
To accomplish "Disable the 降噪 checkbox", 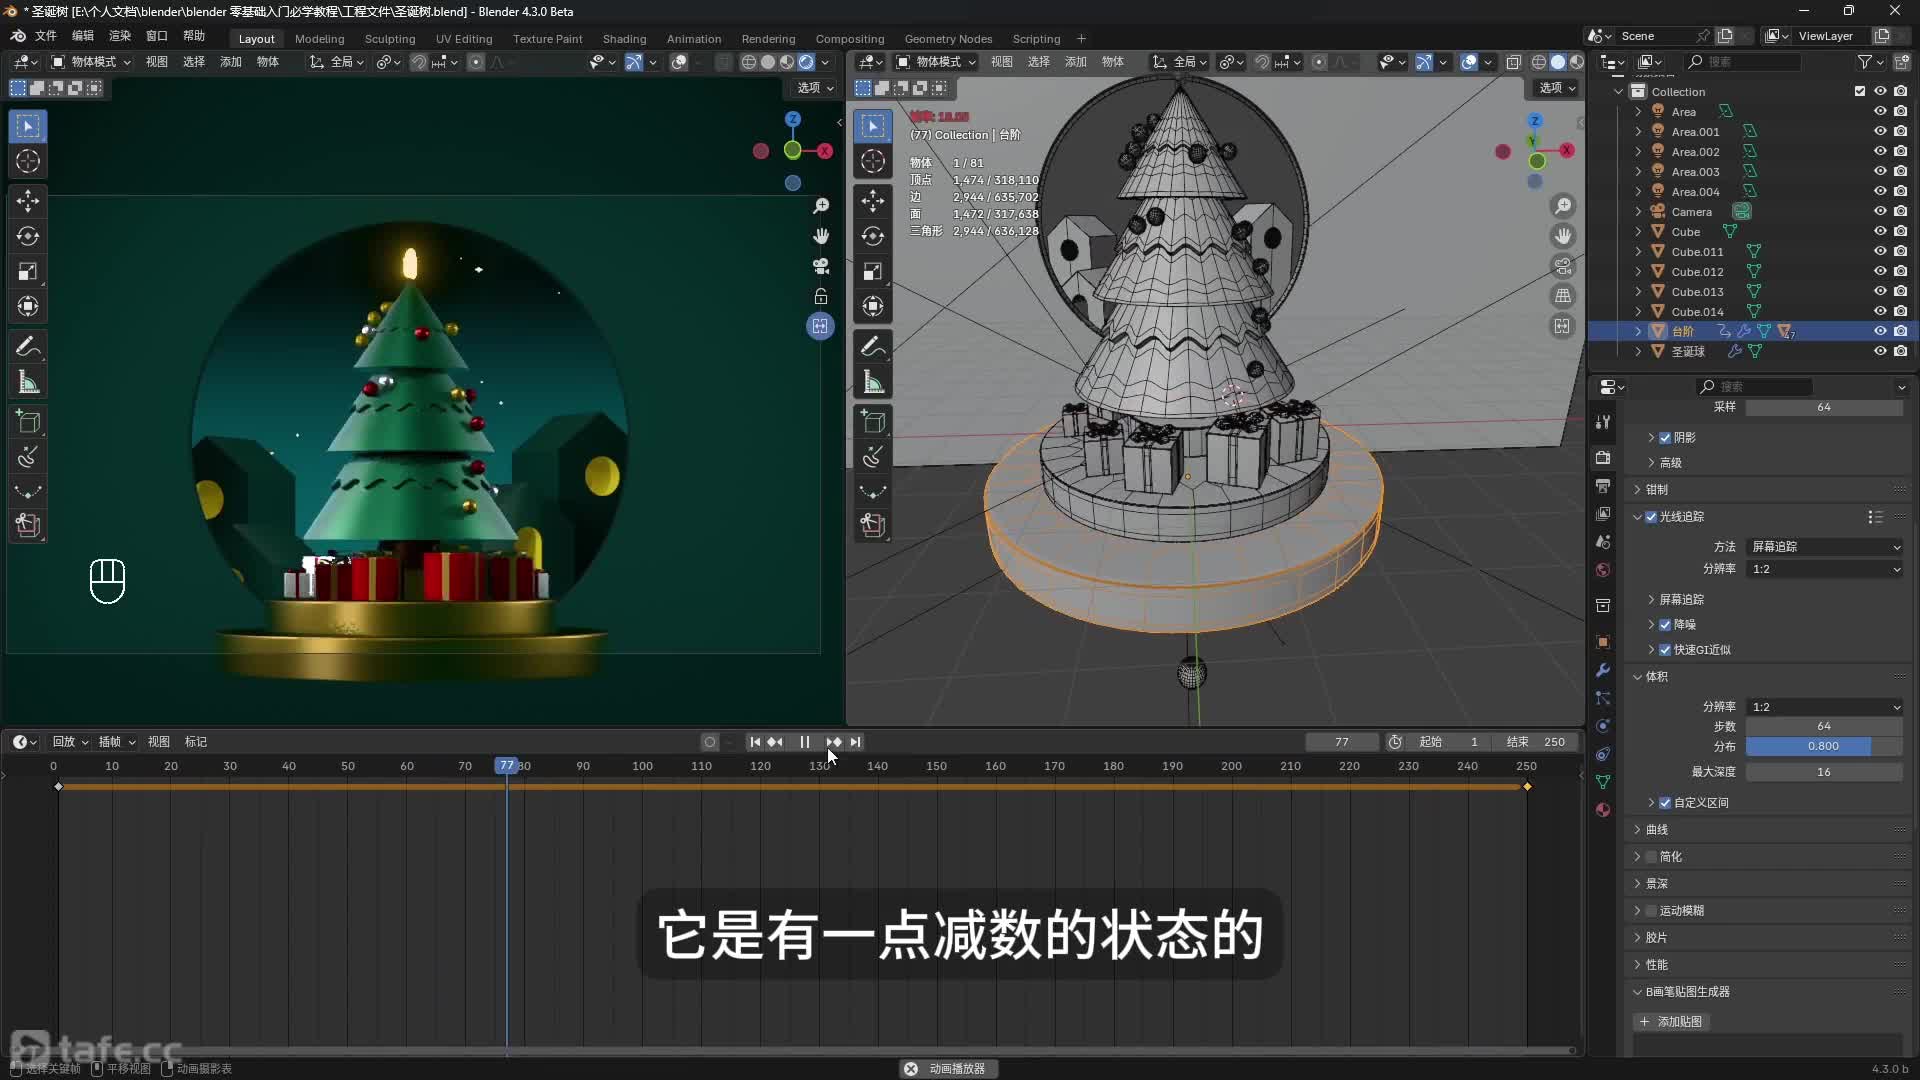I will [1665, 625].
